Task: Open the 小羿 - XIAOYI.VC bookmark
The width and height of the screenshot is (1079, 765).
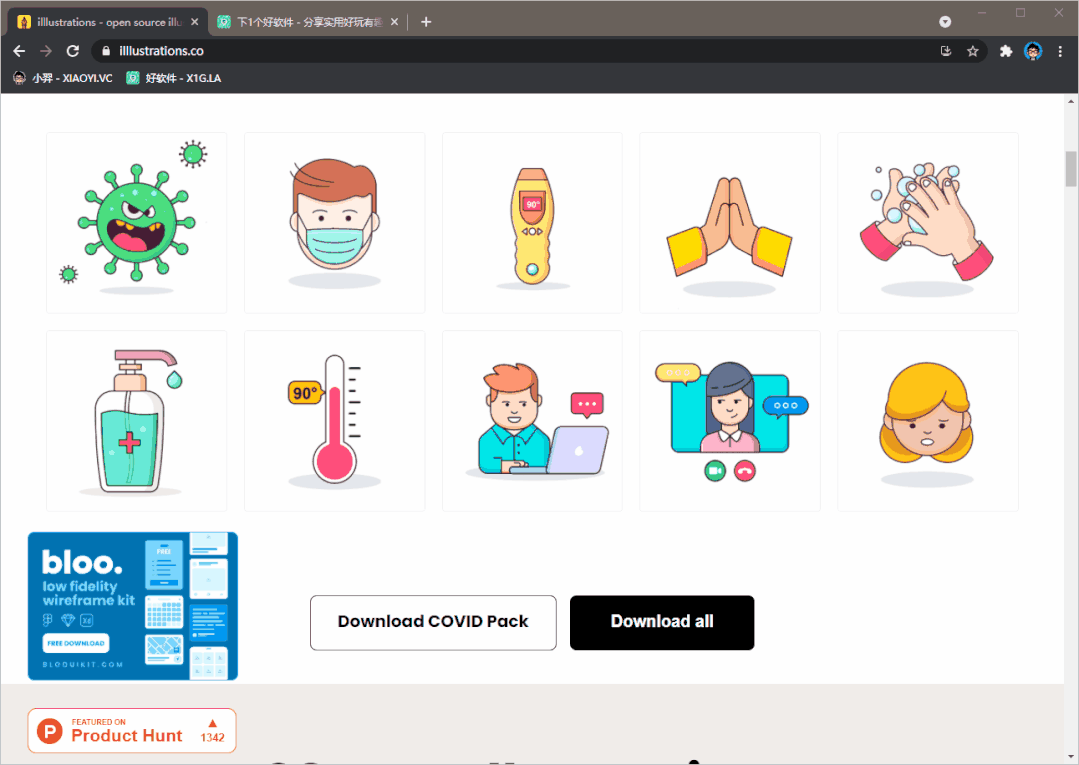Action: click(x=63, y=78)
